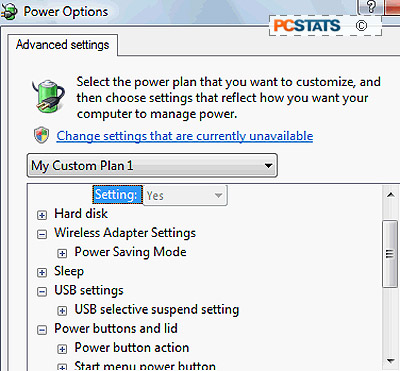Click the UAC shield icon
The width and height of the screenshot is (400, 371).
click(x=42, y=136)
